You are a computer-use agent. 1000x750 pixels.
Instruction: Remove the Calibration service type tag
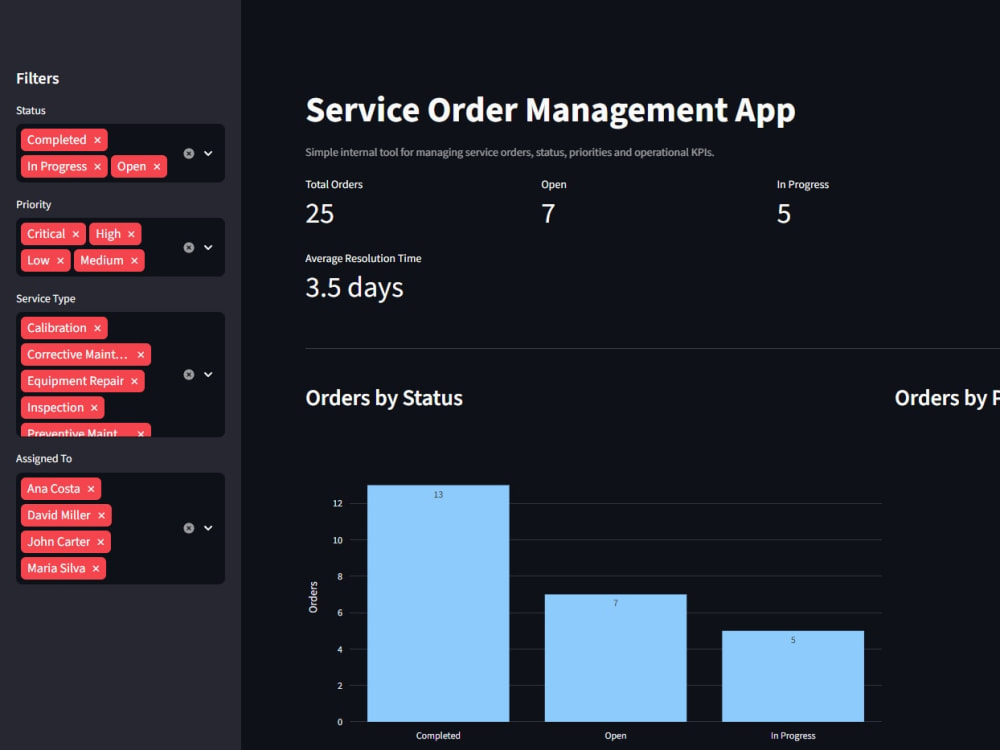pos(97,328)
